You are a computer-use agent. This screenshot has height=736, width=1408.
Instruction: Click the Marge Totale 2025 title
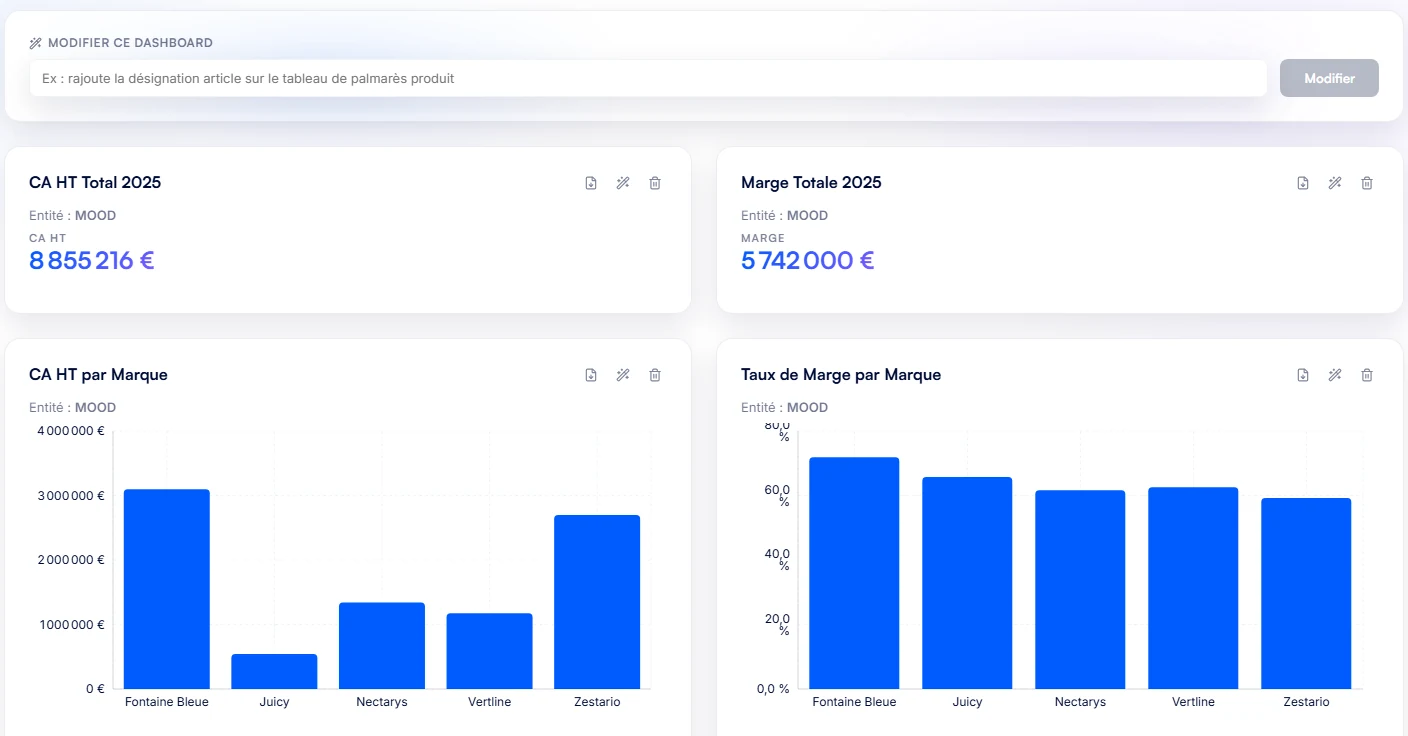(x=811, y=182)
